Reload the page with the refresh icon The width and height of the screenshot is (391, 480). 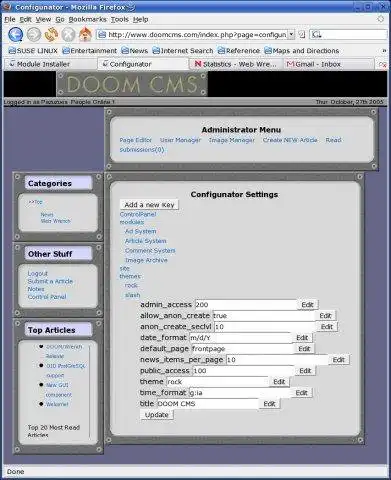click(51, 34)
